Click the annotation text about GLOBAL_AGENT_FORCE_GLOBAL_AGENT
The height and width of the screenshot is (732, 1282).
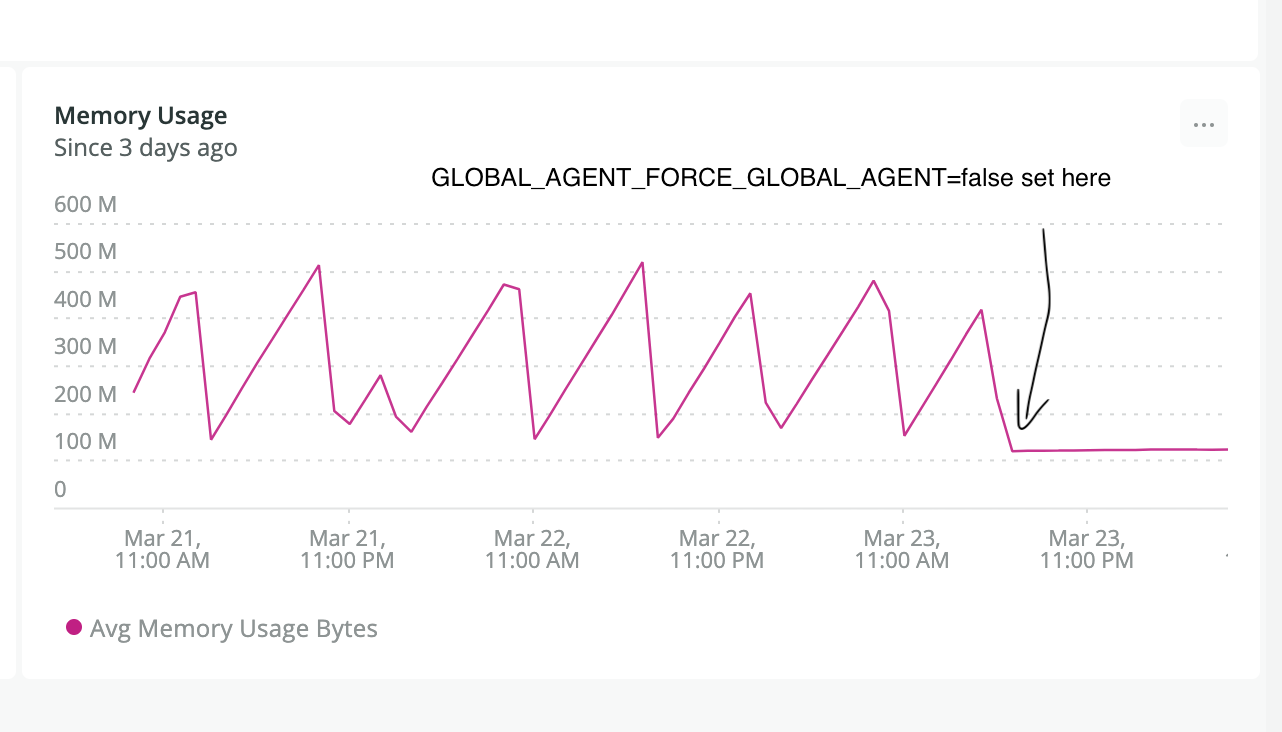click(770, 177)
